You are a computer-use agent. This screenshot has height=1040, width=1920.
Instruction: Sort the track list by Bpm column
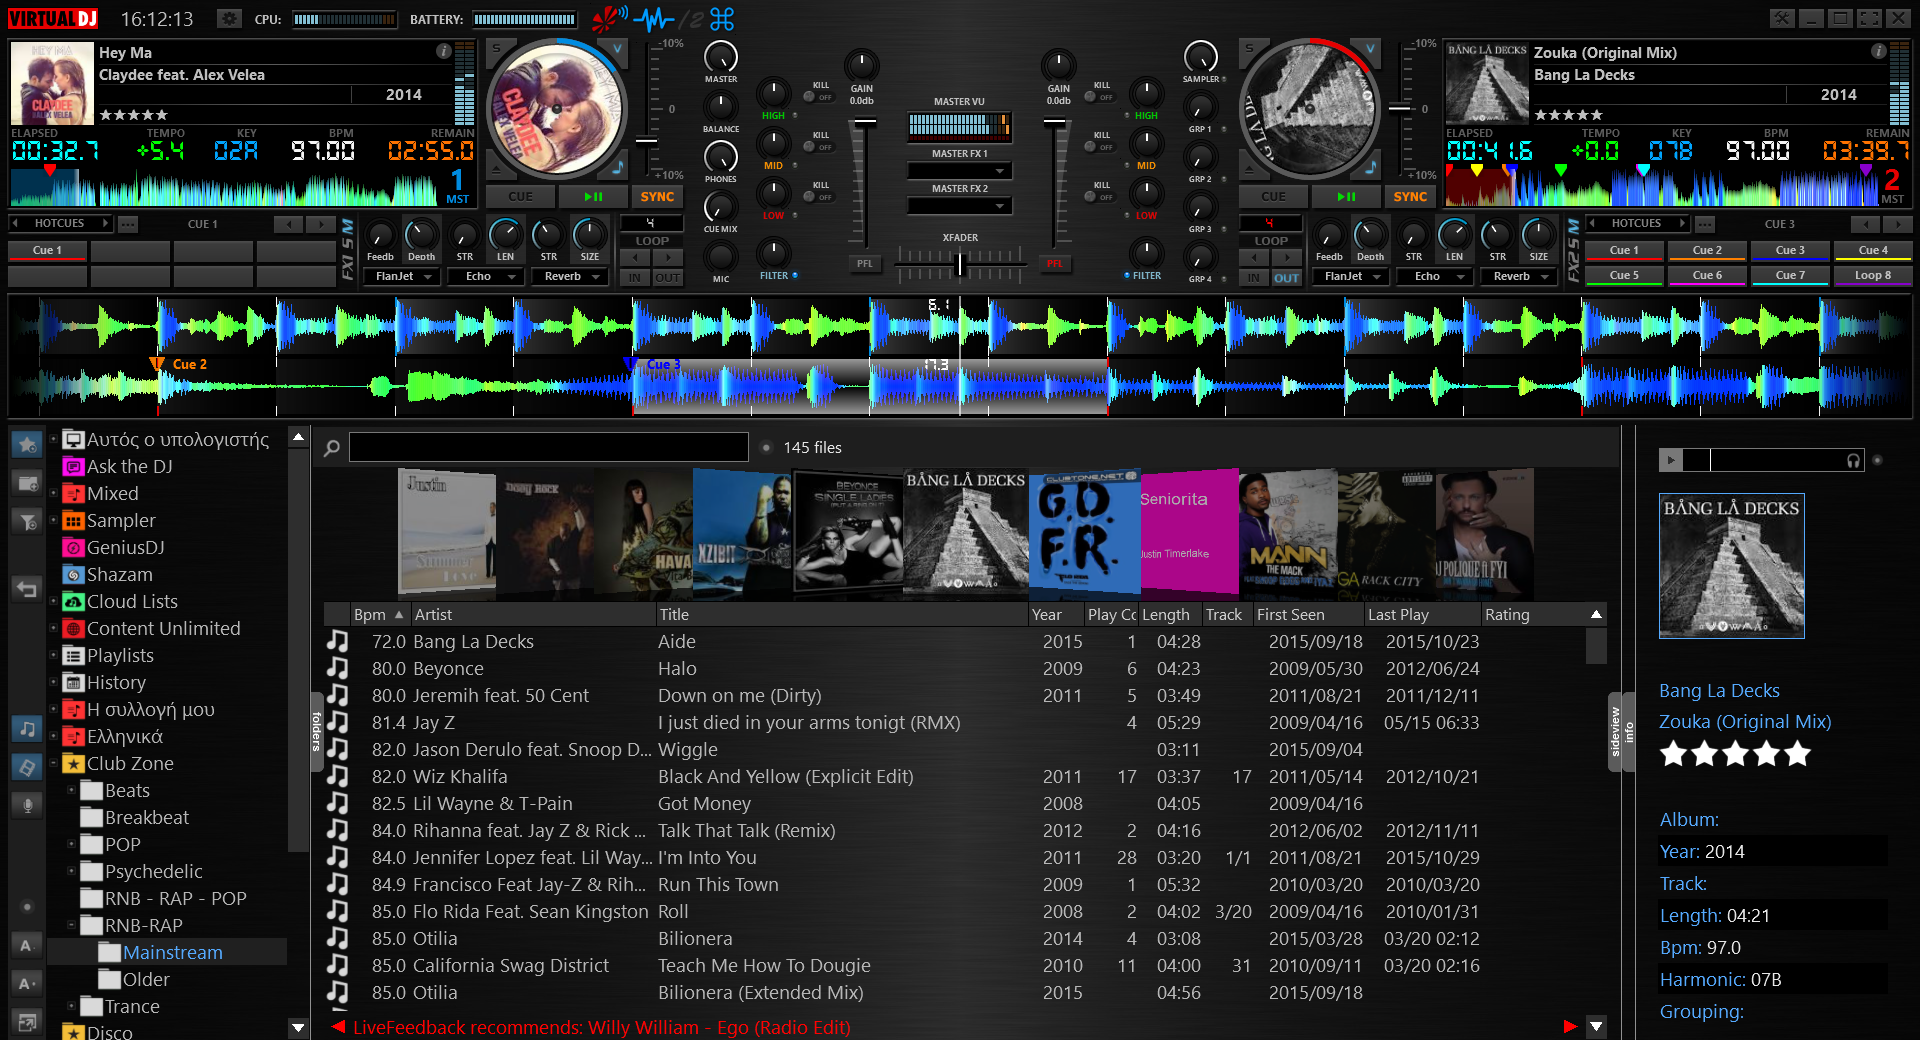click(x=370, y=615)
